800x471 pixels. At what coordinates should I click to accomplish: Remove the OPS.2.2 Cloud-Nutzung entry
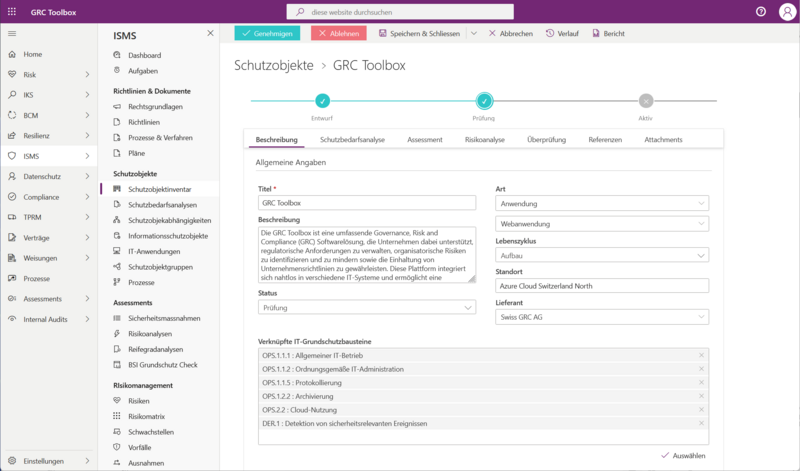point(701,410)
